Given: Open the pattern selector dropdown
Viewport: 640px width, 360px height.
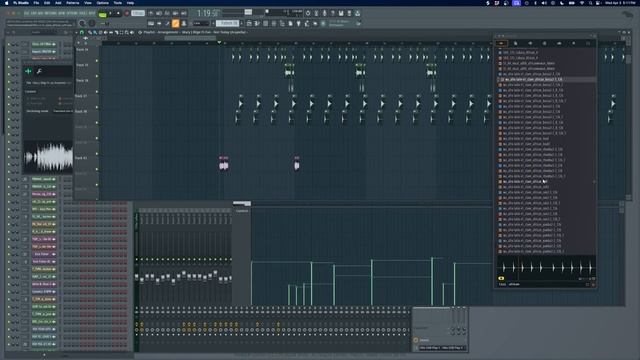Looking at the screenshot, I should point(227,24).
